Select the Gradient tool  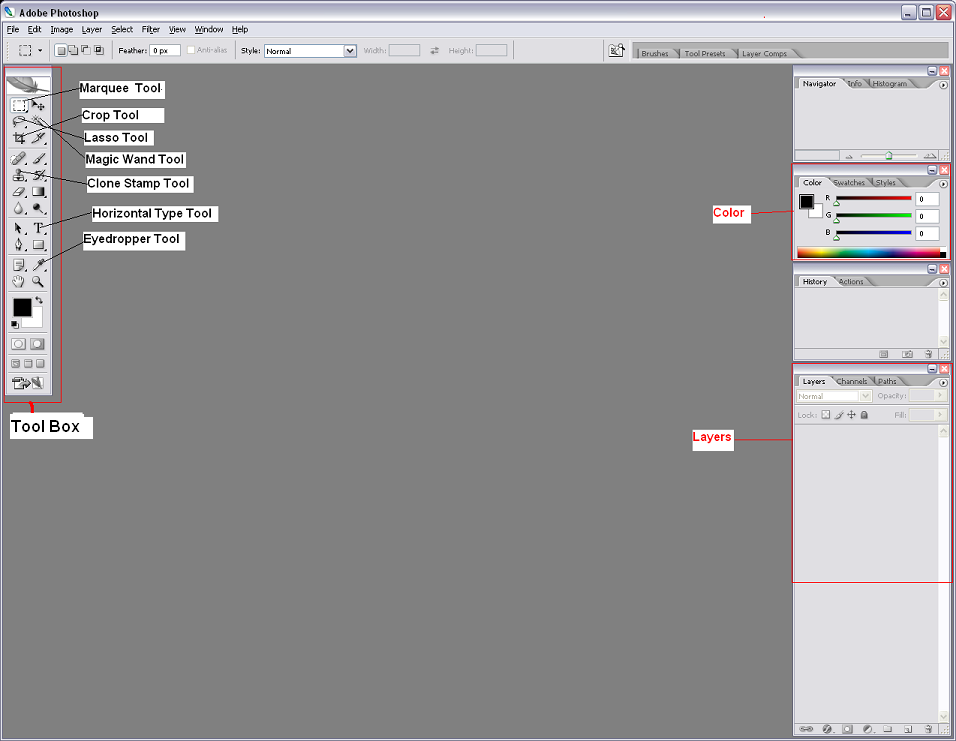38,192
